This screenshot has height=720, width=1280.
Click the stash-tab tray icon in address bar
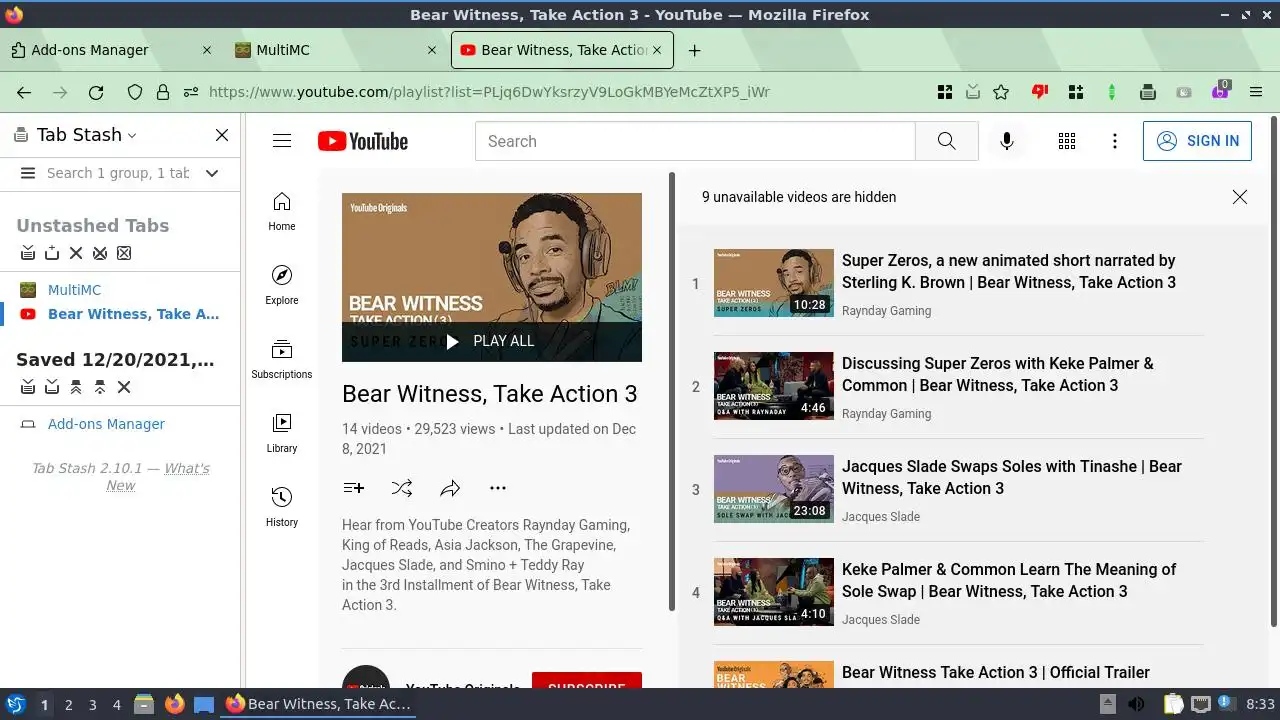(x=973, y=92)
